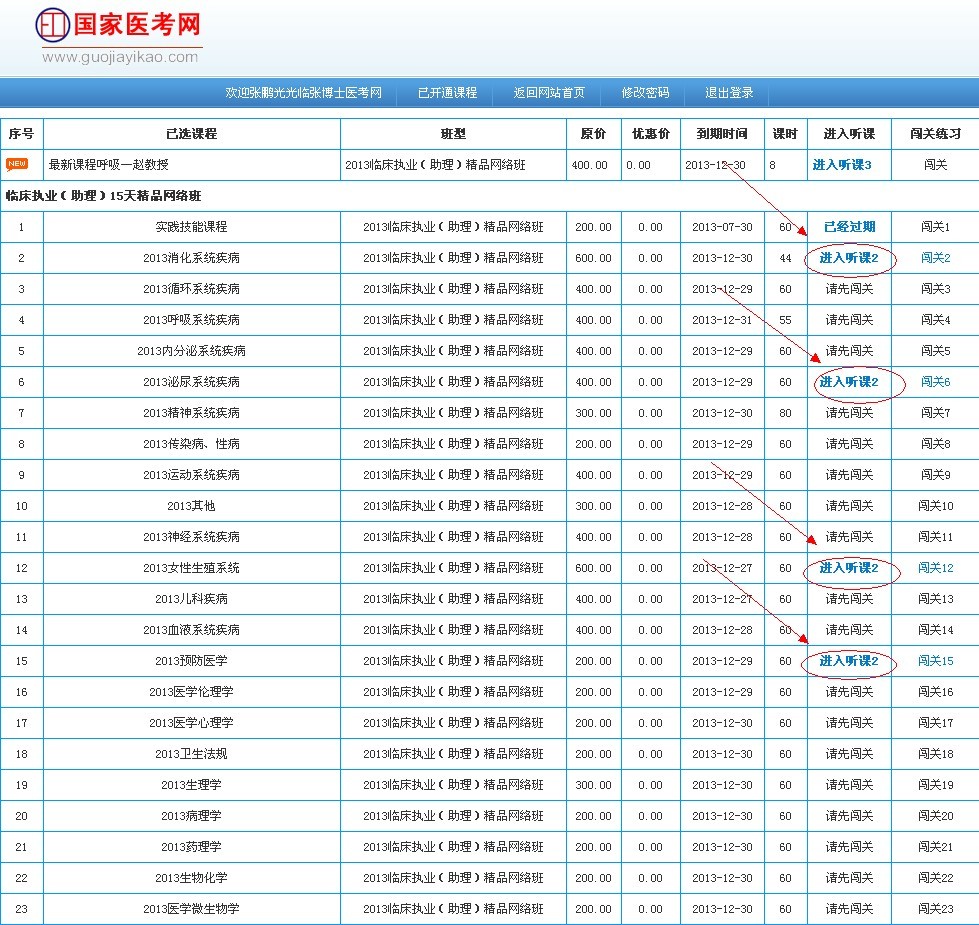
Task: Click the 闯关12 practice link
Action: tap(935, 568)
